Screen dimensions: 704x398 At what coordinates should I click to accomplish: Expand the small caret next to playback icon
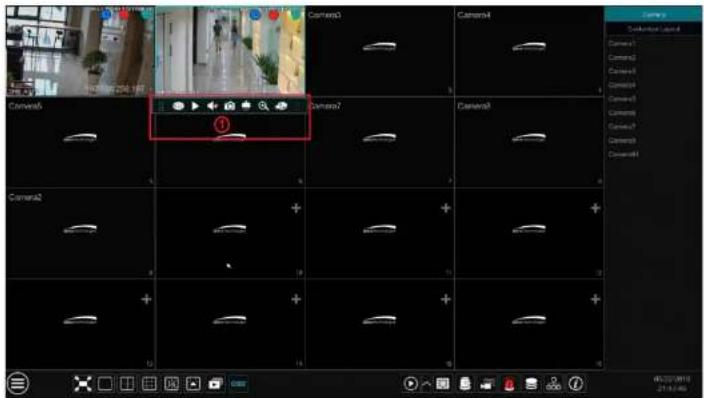pos(426,384)
